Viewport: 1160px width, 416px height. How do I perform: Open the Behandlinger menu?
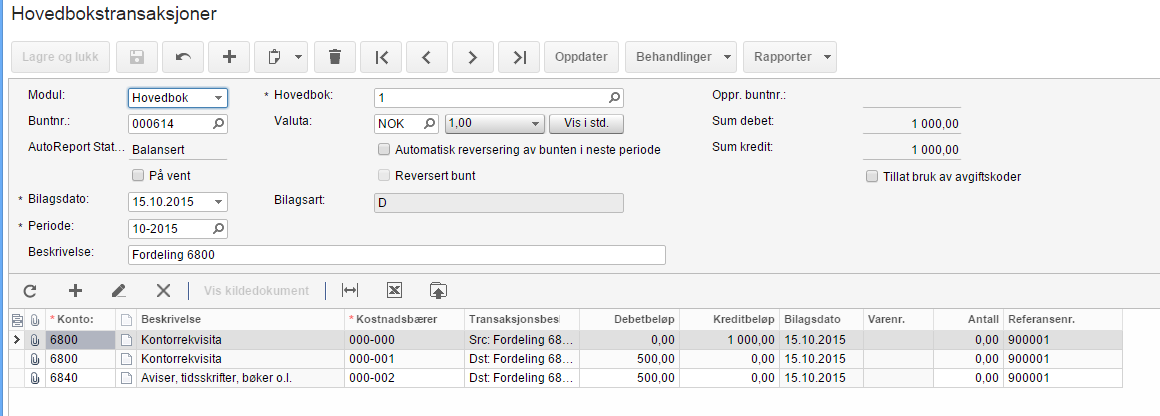681,57
